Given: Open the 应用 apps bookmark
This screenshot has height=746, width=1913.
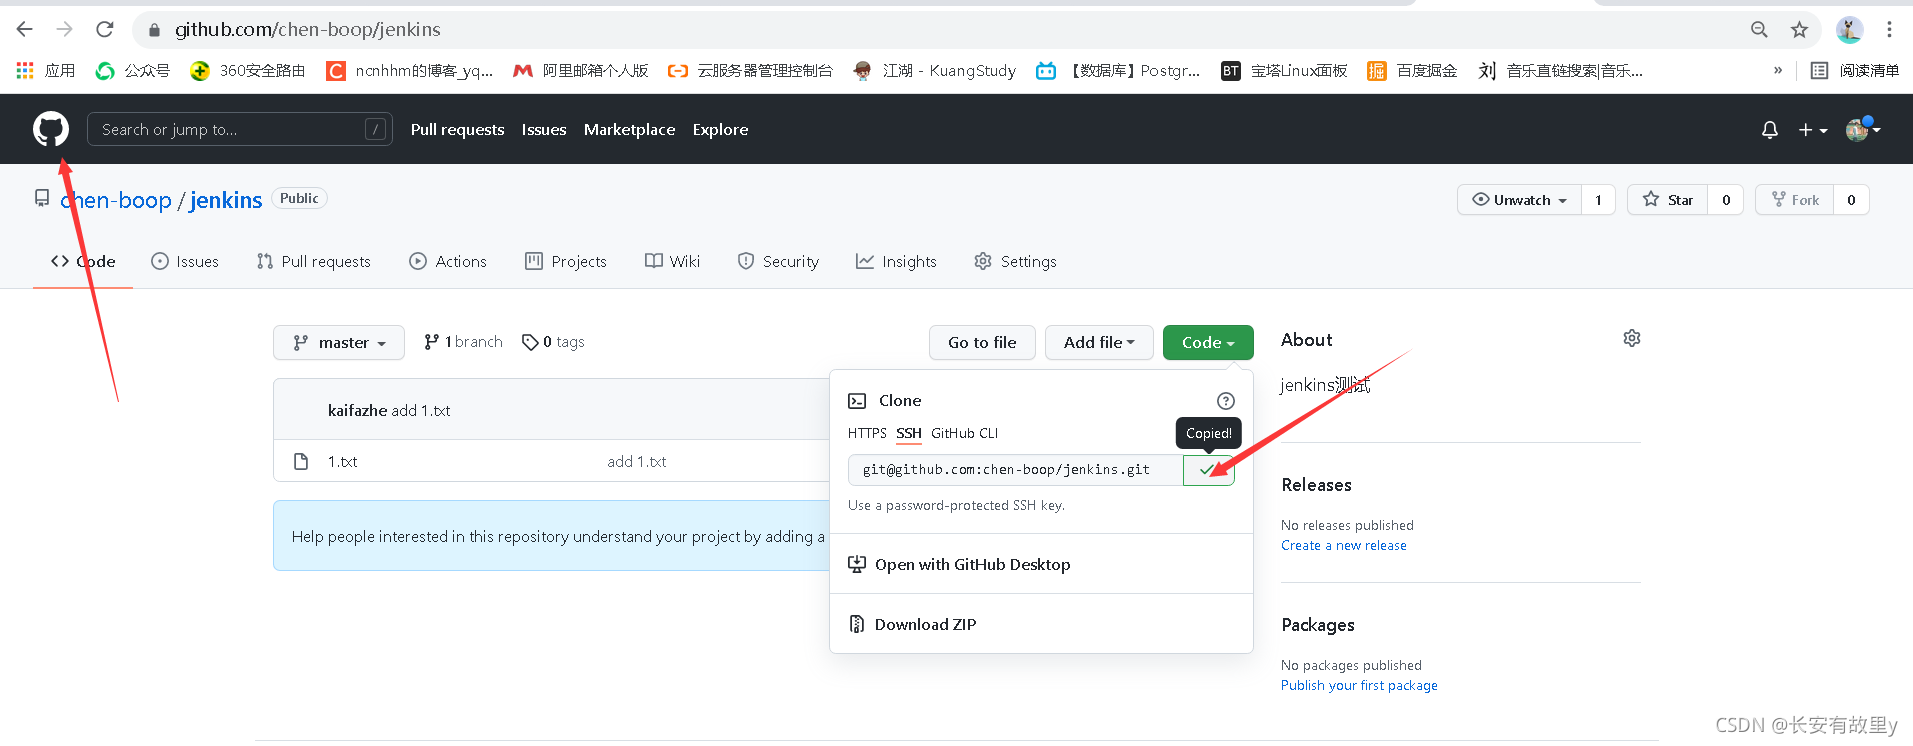Looking at the screenshot, I should coord(46,70).
